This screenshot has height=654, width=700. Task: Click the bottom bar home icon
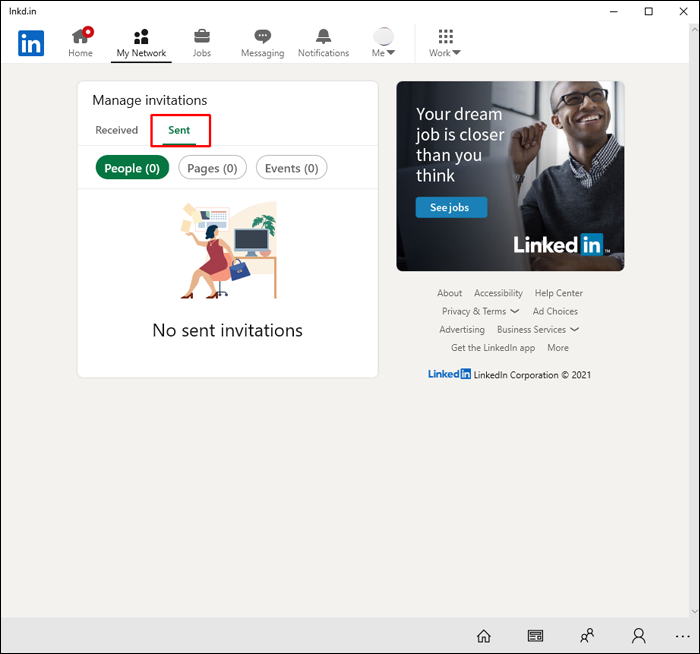483,635
